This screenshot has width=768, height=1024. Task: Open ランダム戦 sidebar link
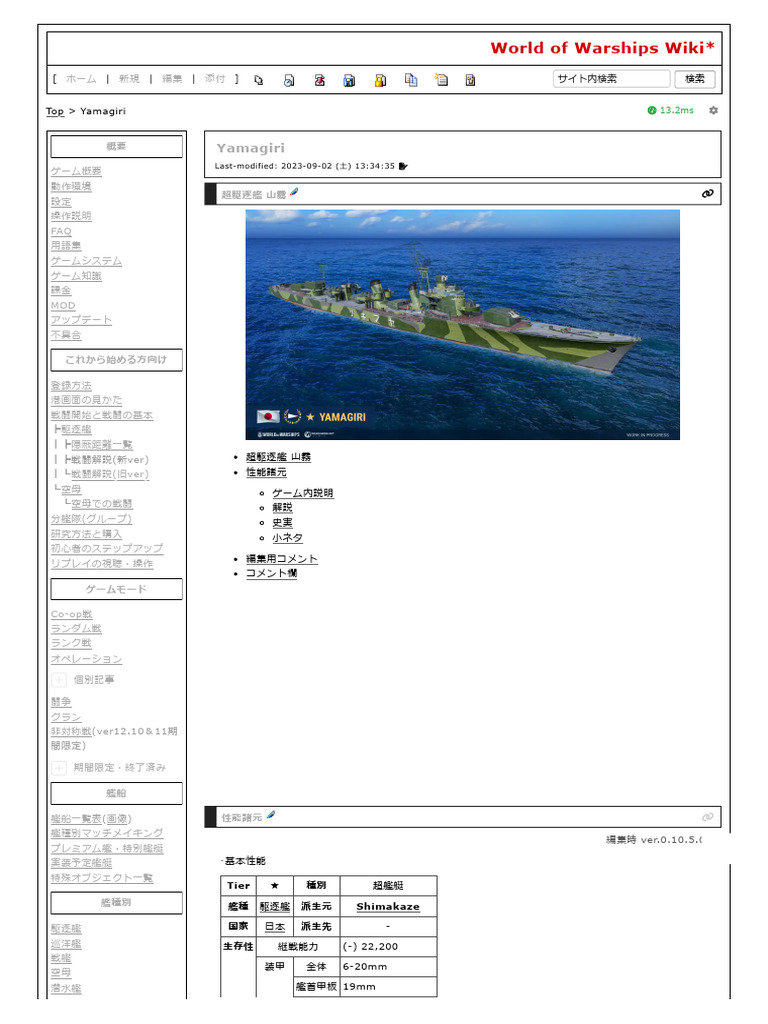tap(76, 629)
